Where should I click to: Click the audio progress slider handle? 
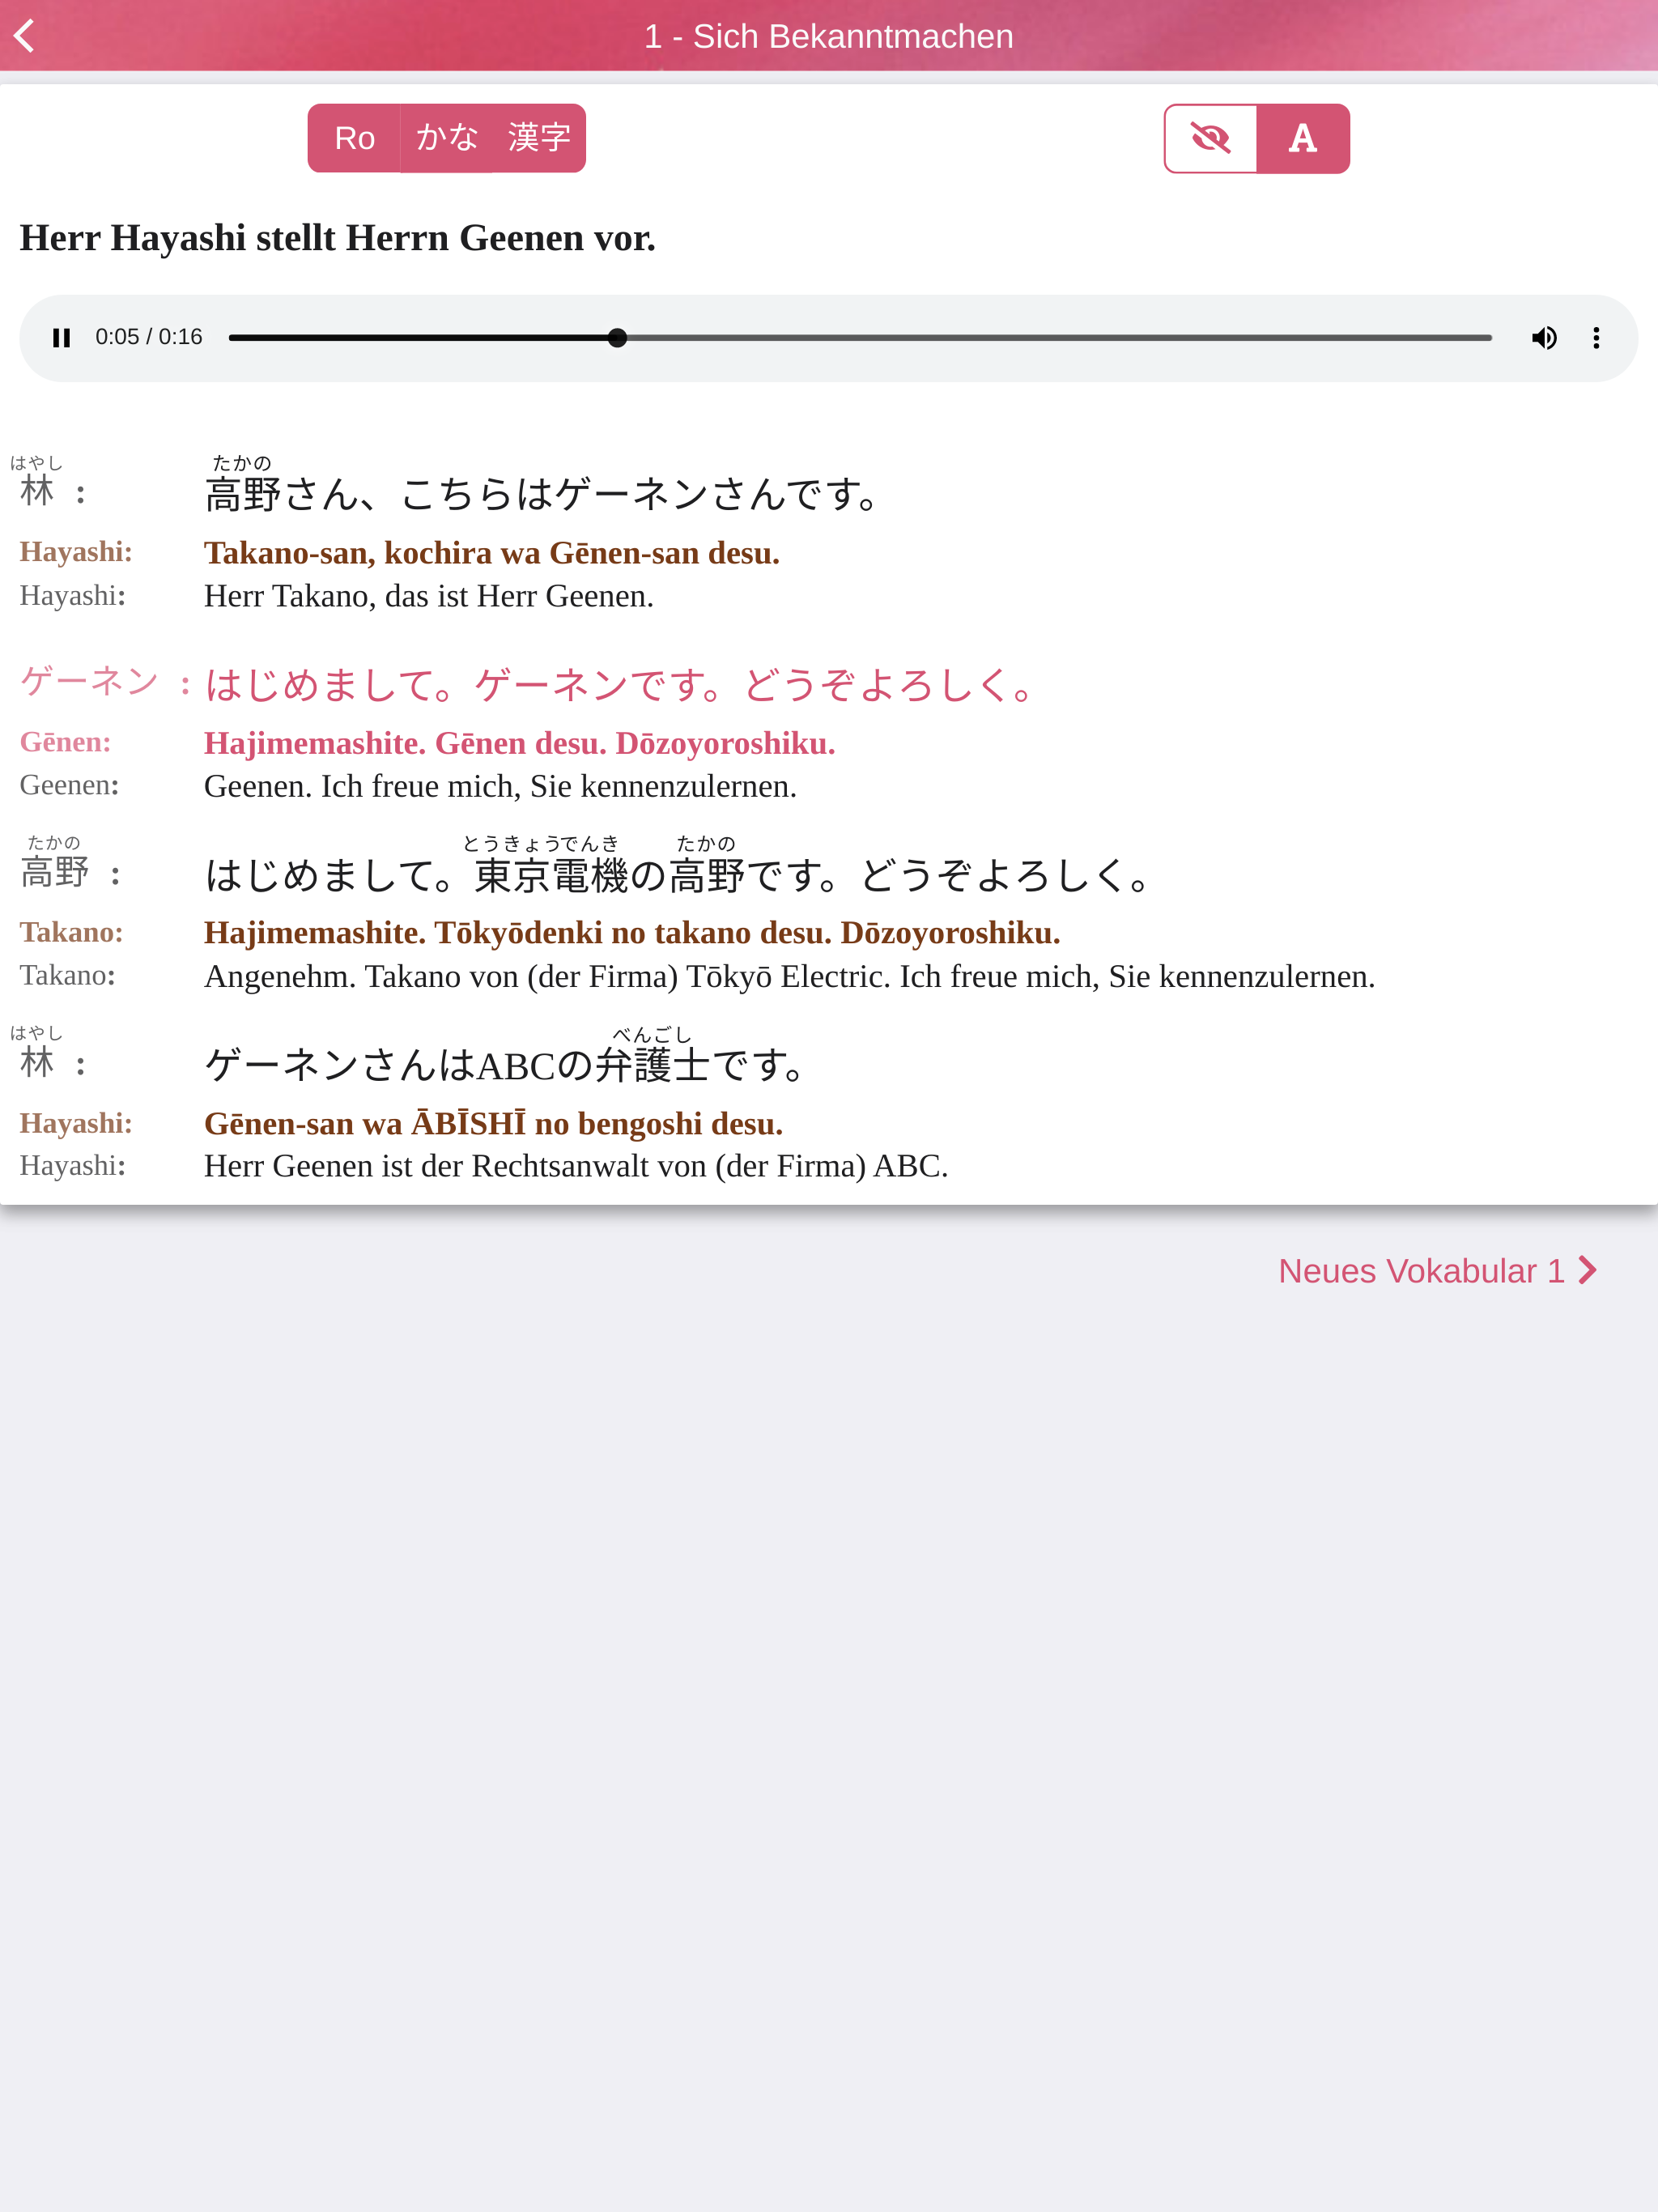click(617, 338)
